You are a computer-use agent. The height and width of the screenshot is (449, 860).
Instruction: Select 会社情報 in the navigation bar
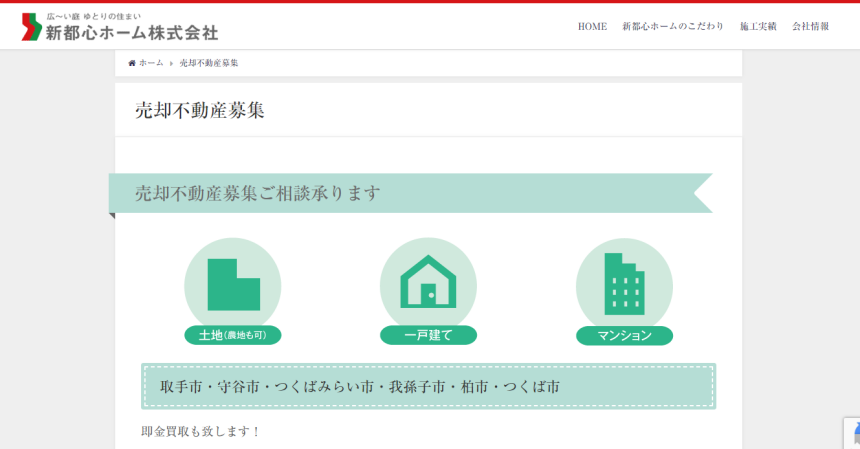tap(810, 26)
